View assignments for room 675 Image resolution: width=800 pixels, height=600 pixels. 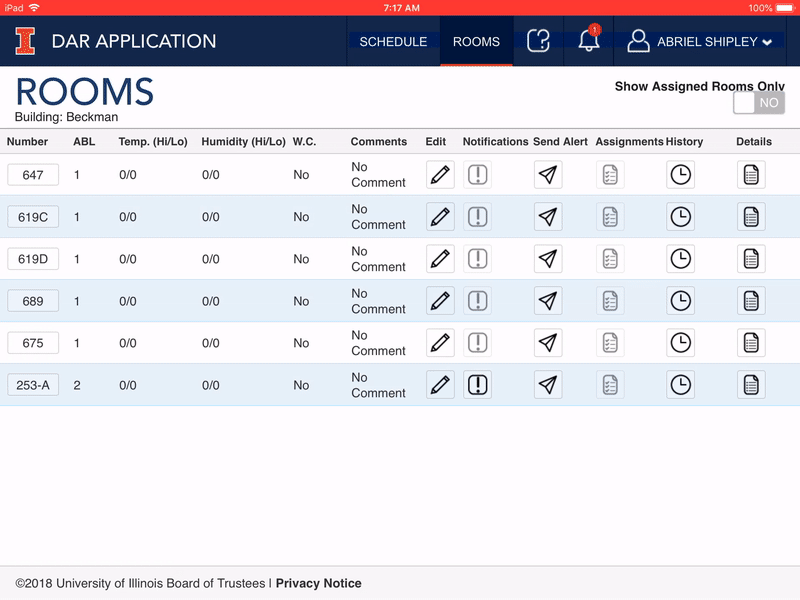click(x=610, y=343)
